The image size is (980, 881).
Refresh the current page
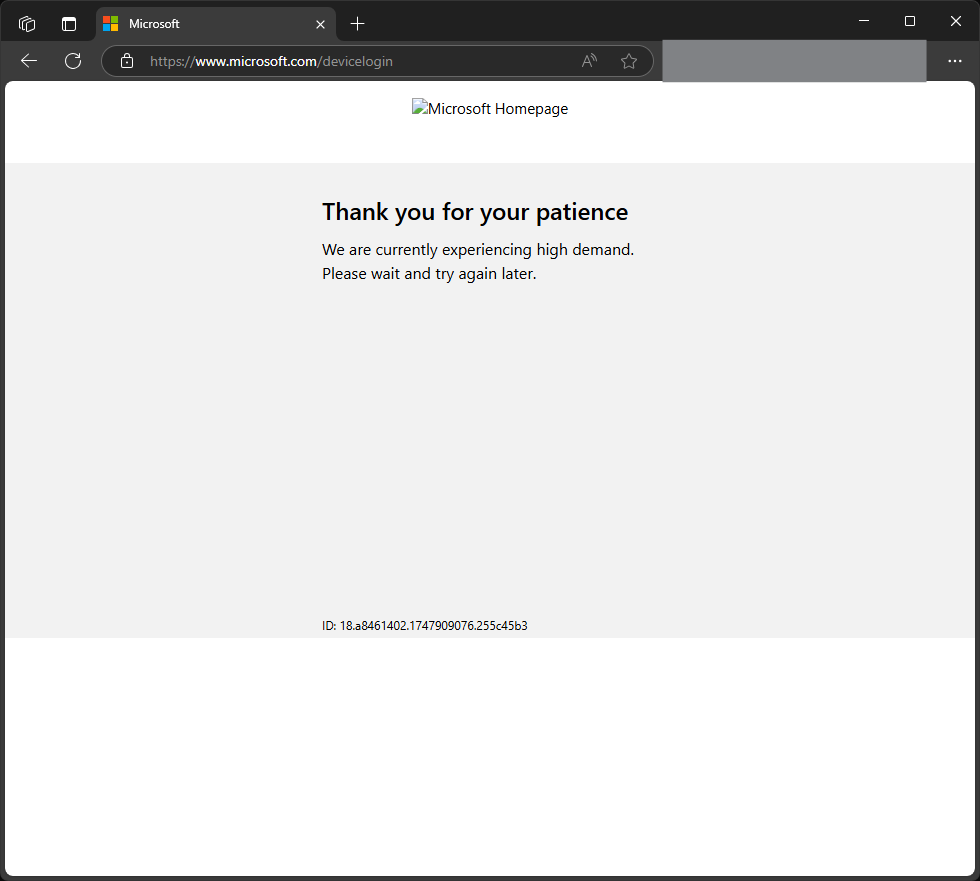coord(73,61)
